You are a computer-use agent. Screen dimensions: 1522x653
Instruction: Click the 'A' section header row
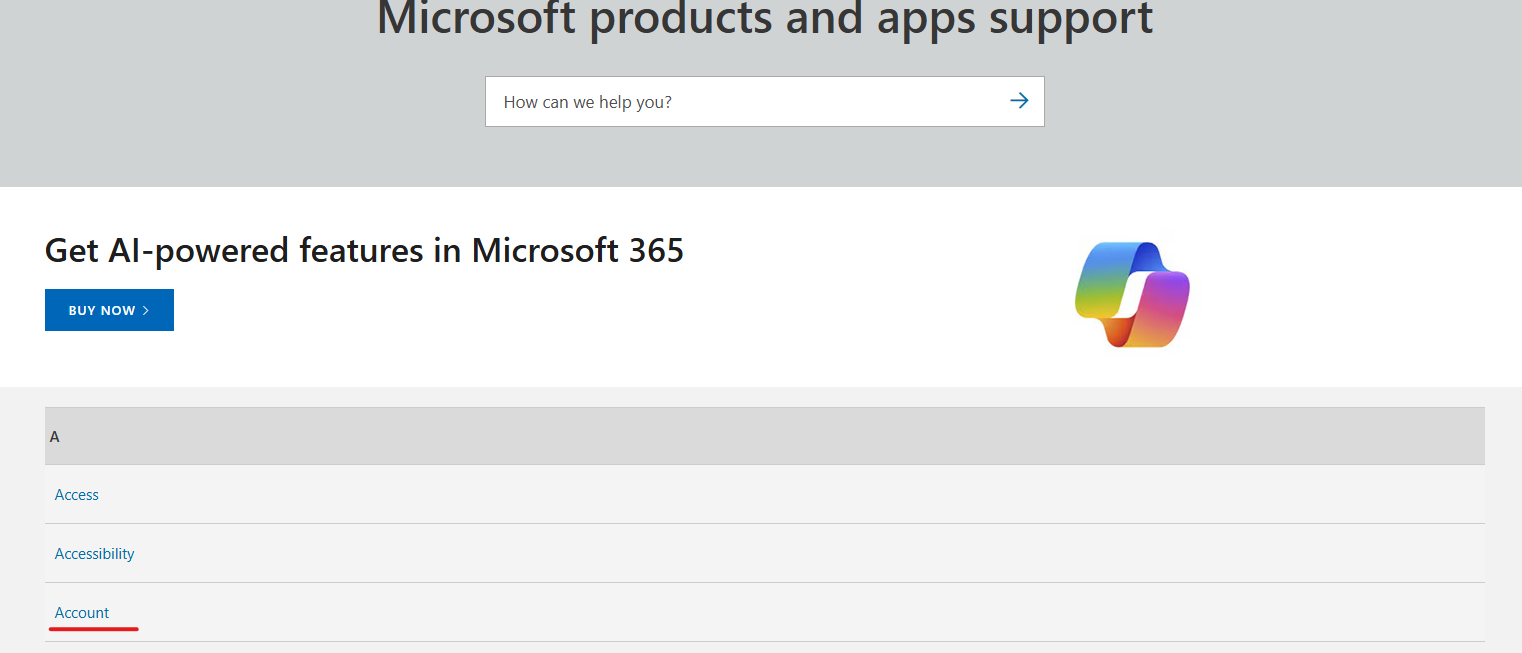pyautogui.click(x=765, y=436)
